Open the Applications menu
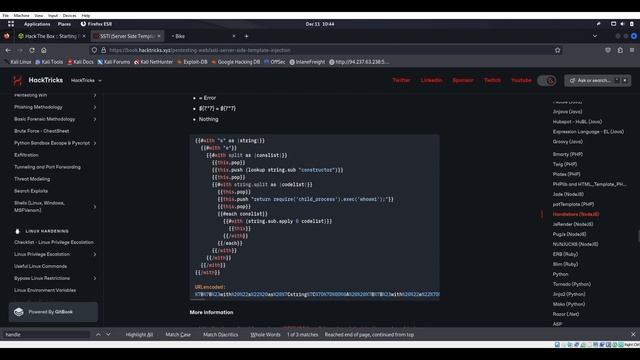Screen dimensions: 640x360 tap(37, 24)
